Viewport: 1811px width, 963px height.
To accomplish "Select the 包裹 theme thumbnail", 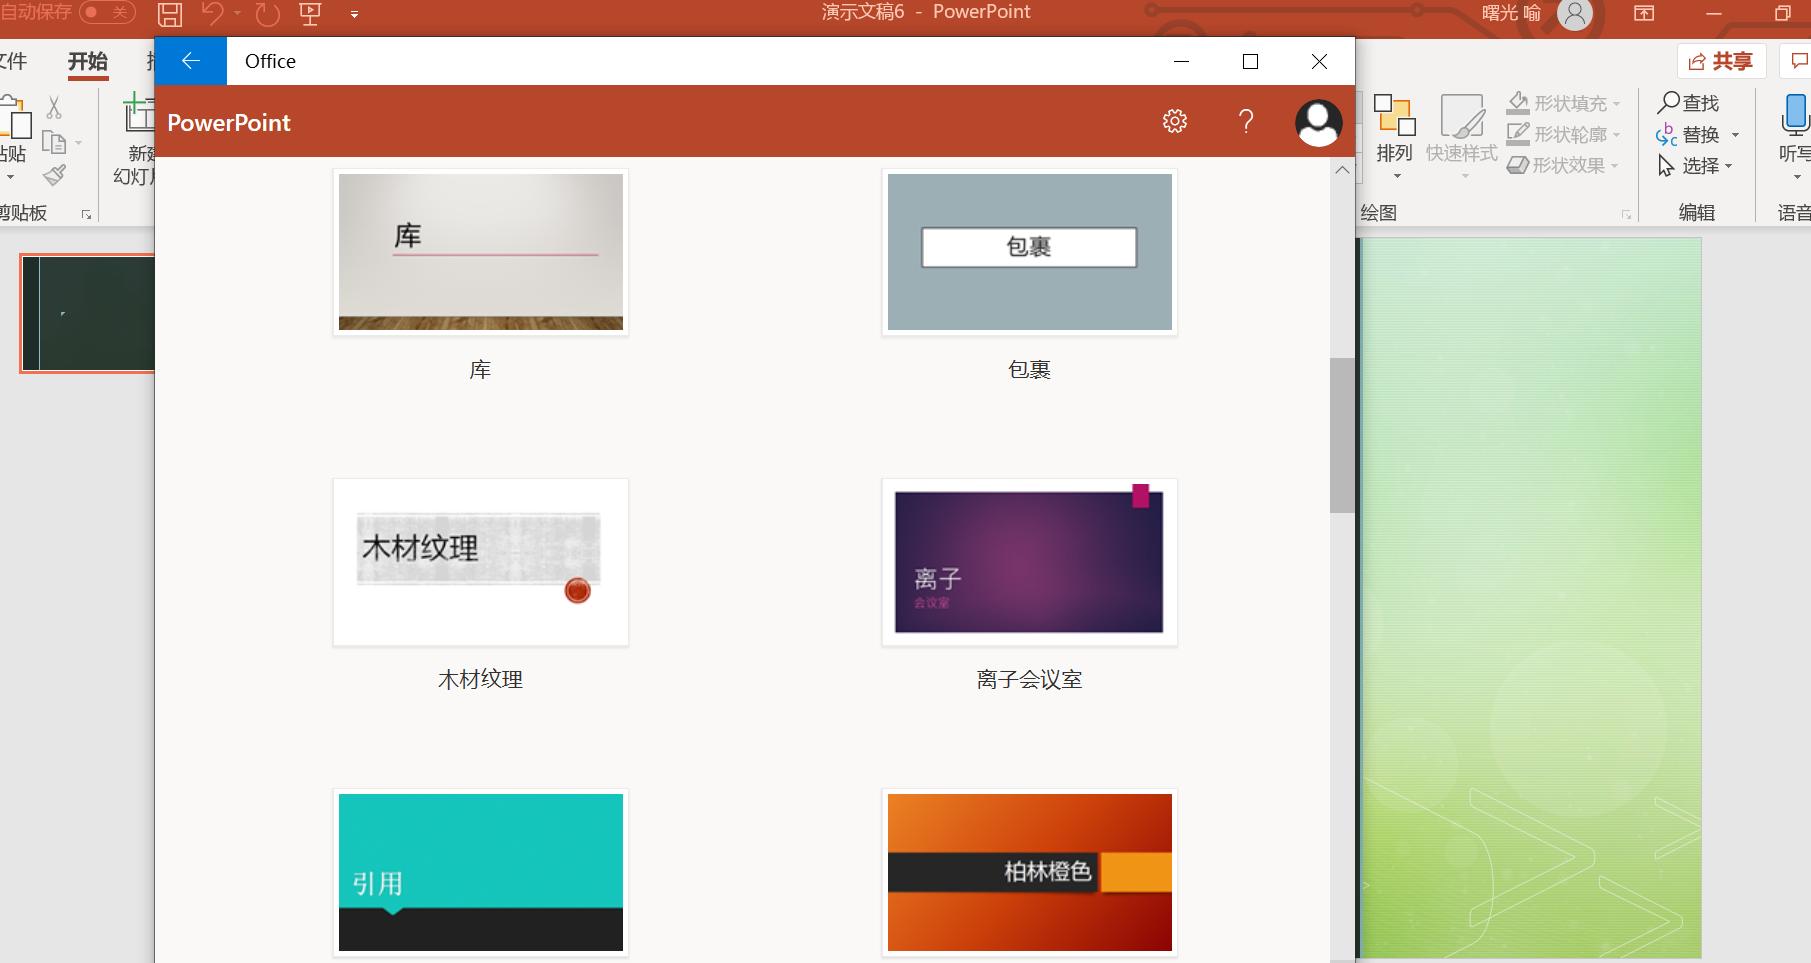I will click(1030, 252).
